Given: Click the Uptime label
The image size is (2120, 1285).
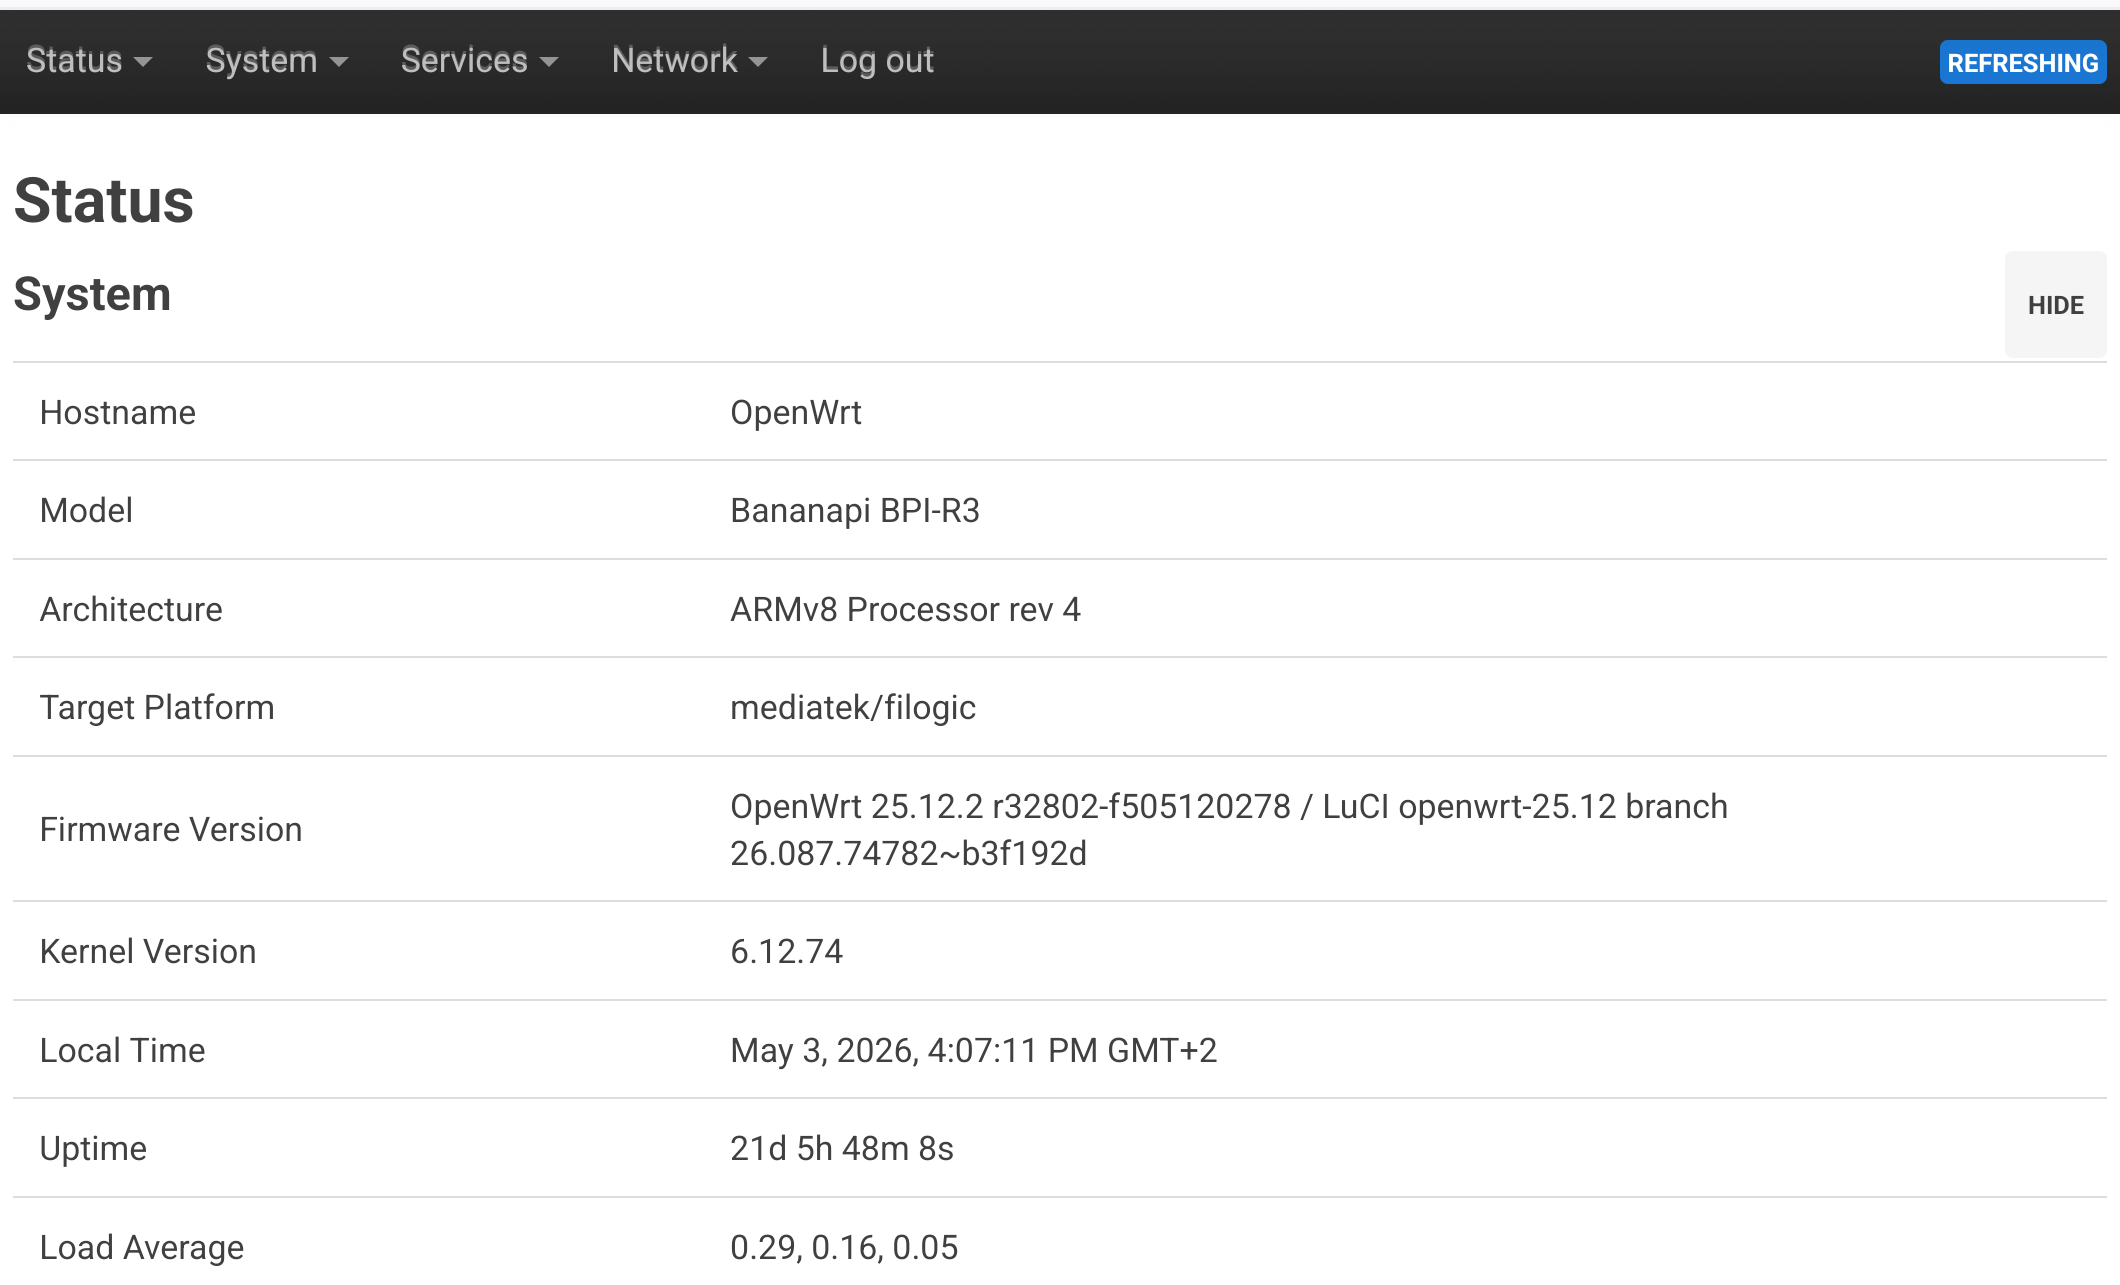Looking at the screenshot, I should pos(93,1148).
